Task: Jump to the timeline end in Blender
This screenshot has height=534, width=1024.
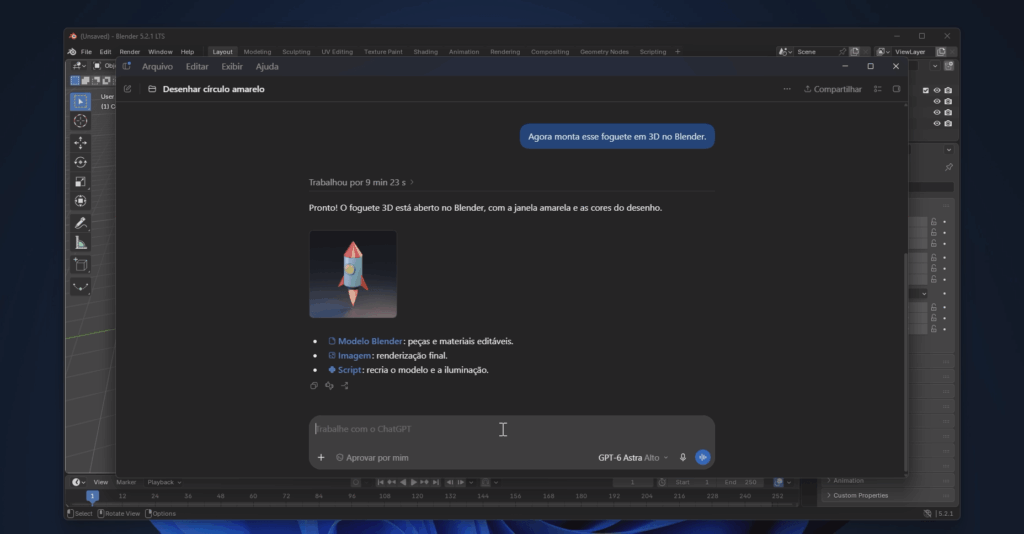Action: (436, 482)
